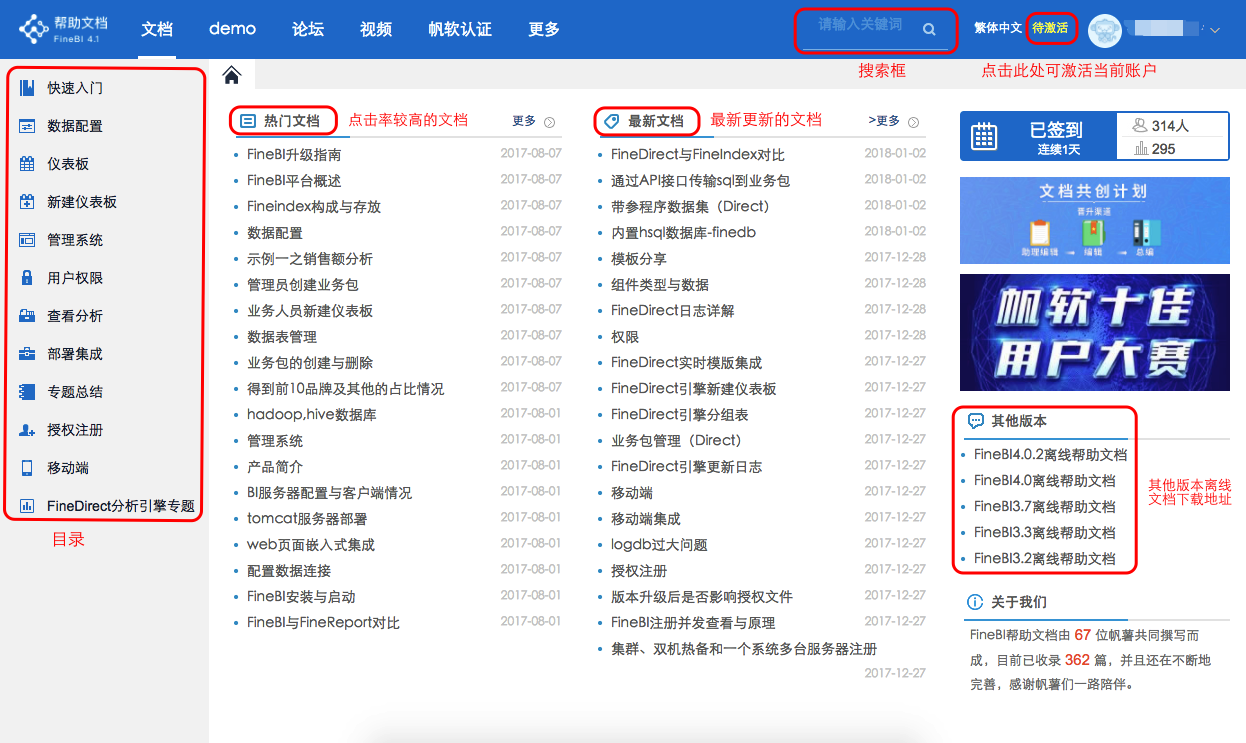Open logdb过大问题 document
This screenshot has width=1246, height=743.
pos(659,545)
